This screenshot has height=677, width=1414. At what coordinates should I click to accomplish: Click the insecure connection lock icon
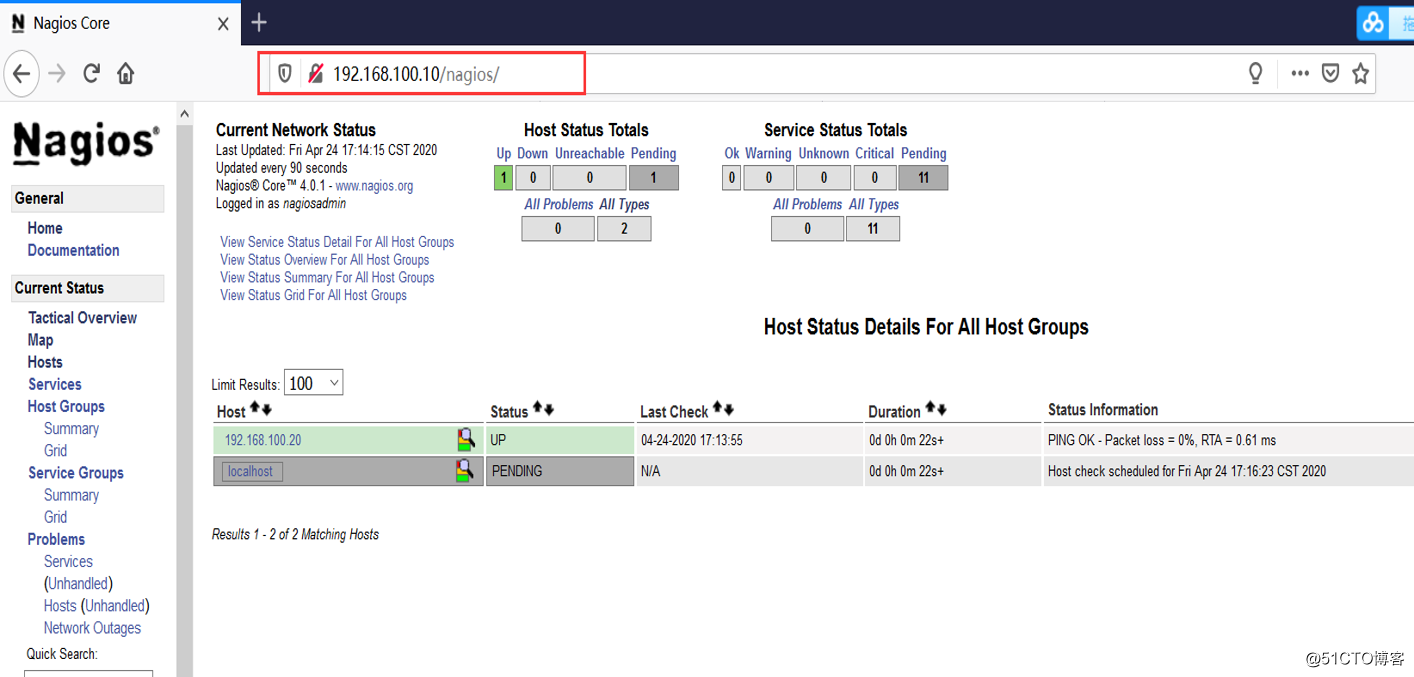point(315,73)
